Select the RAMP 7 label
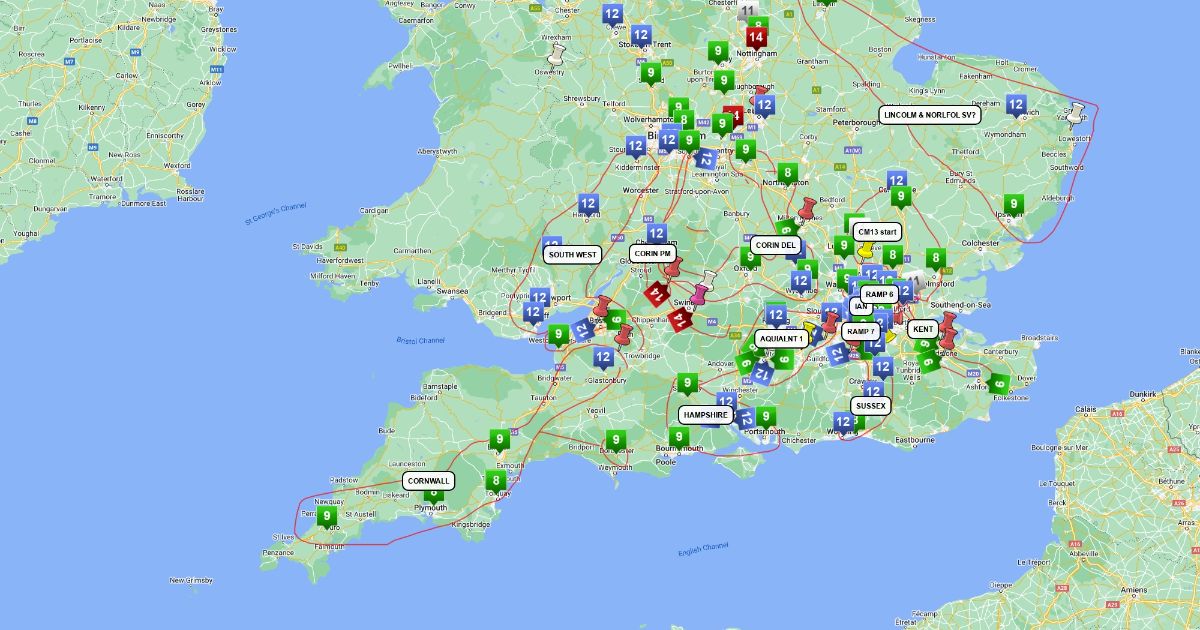This screenshot has height=630, width=1200. 860,331
